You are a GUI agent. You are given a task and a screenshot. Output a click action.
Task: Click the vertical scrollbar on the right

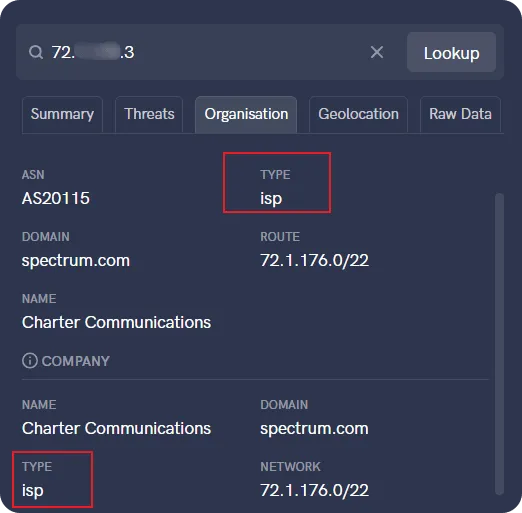tap(499, 343)
